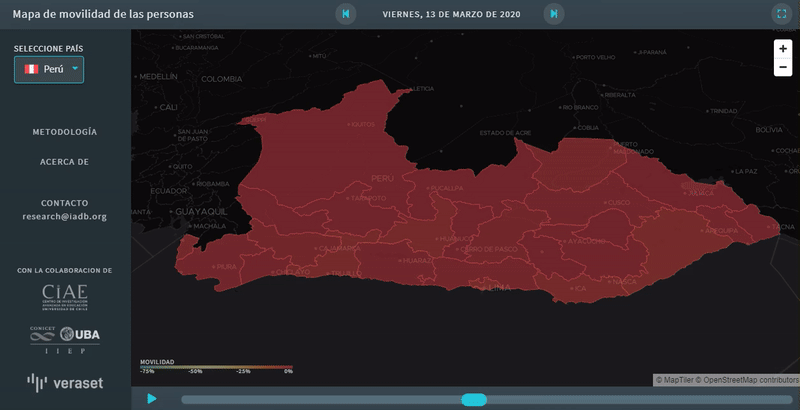Click the CONICET UBA IIEP logo
The width and height of the screenshot is (800, 410).
coord(64,339)
